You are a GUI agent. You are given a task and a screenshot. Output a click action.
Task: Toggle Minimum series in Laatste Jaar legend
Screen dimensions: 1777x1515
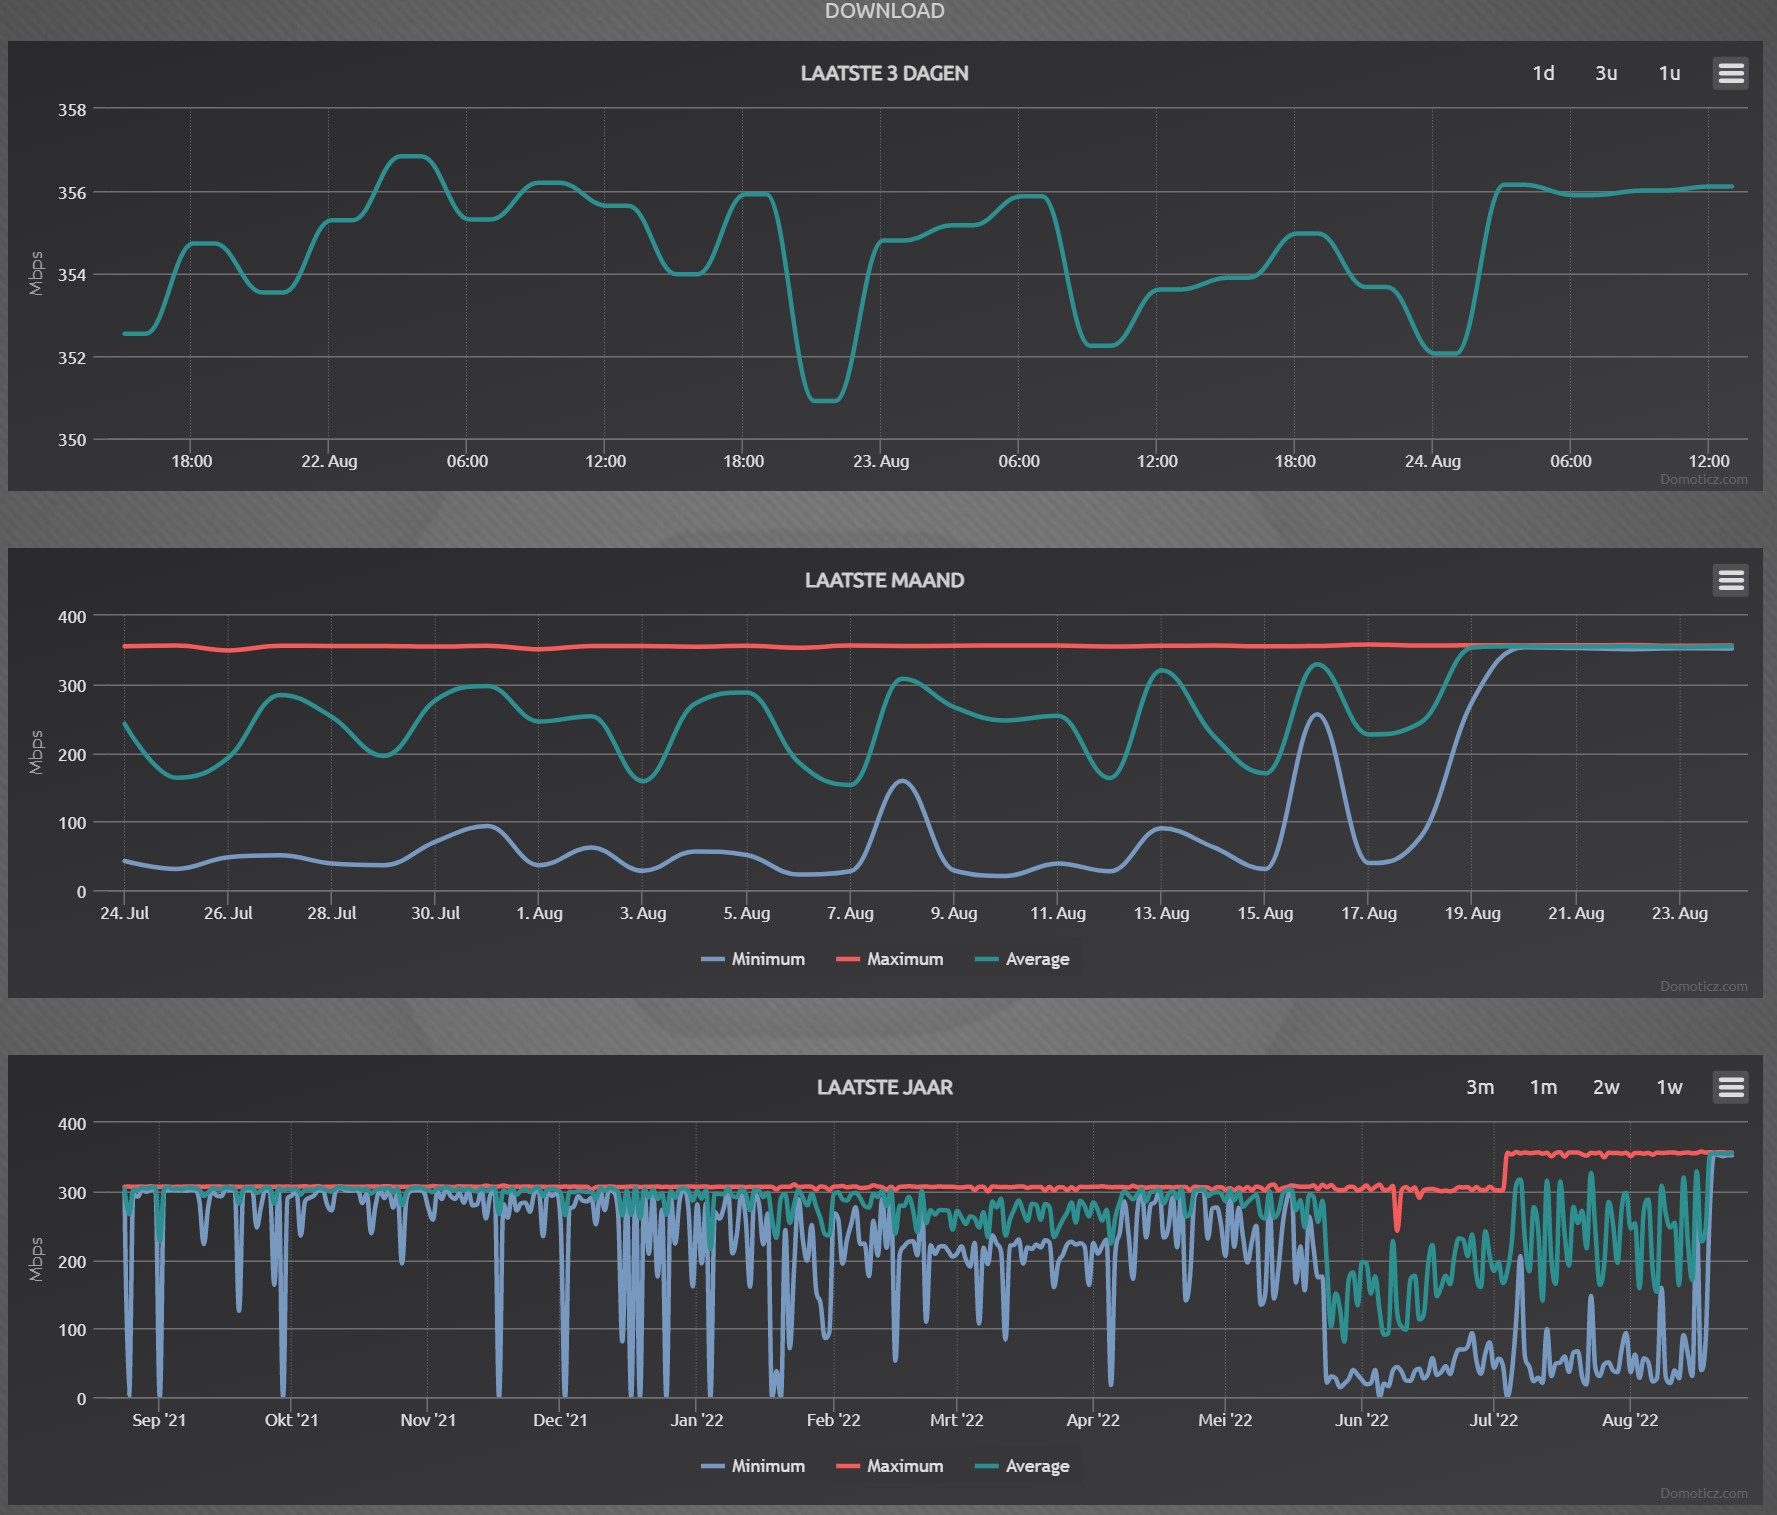[754, 1466]
